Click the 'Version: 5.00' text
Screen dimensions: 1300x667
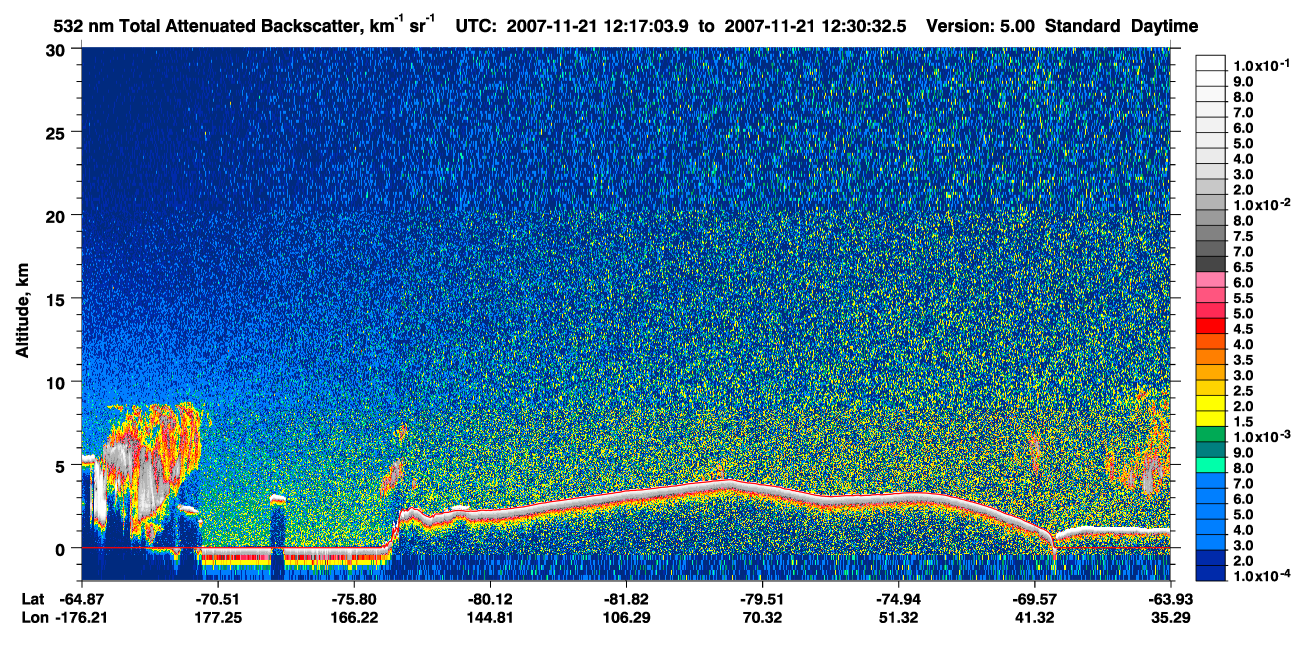[981, 25]
